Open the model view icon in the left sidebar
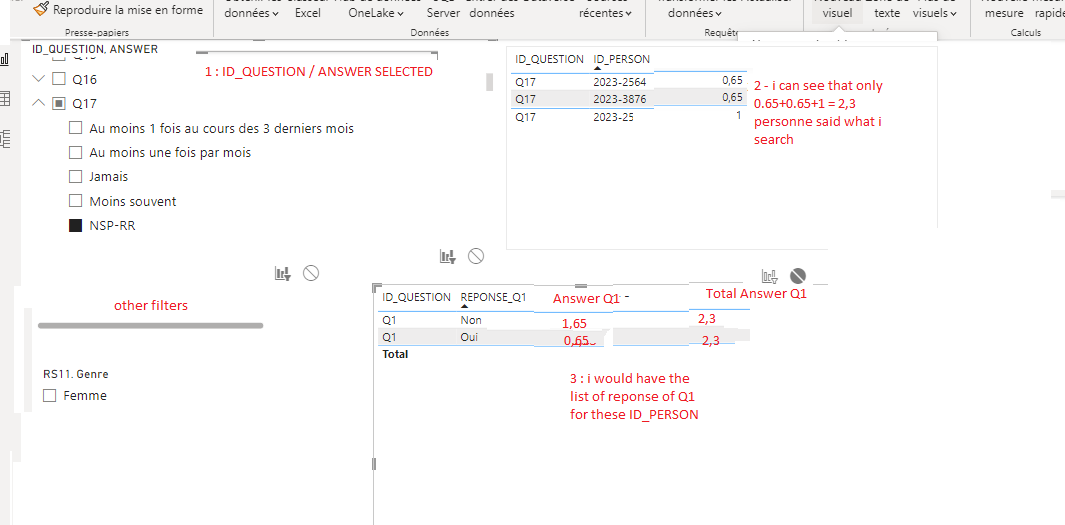The image size is (1065, 525). point(5,139)
